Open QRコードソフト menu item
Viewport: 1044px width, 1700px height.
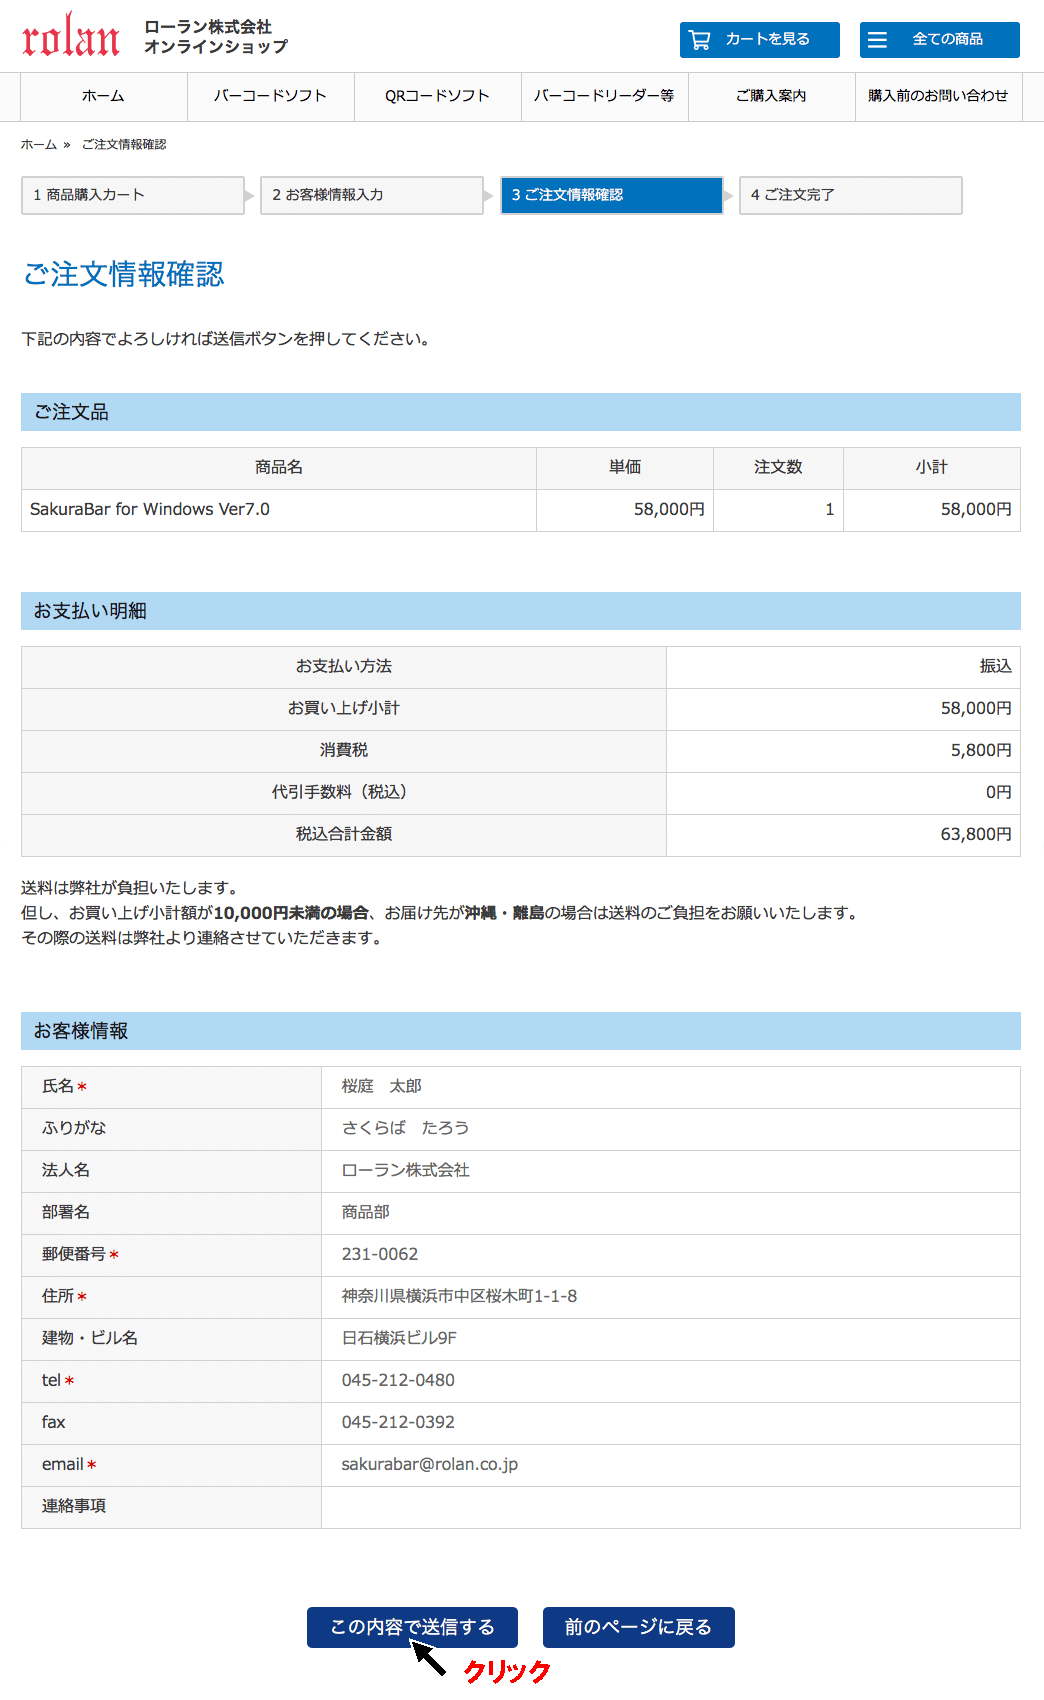pos(438,96)
